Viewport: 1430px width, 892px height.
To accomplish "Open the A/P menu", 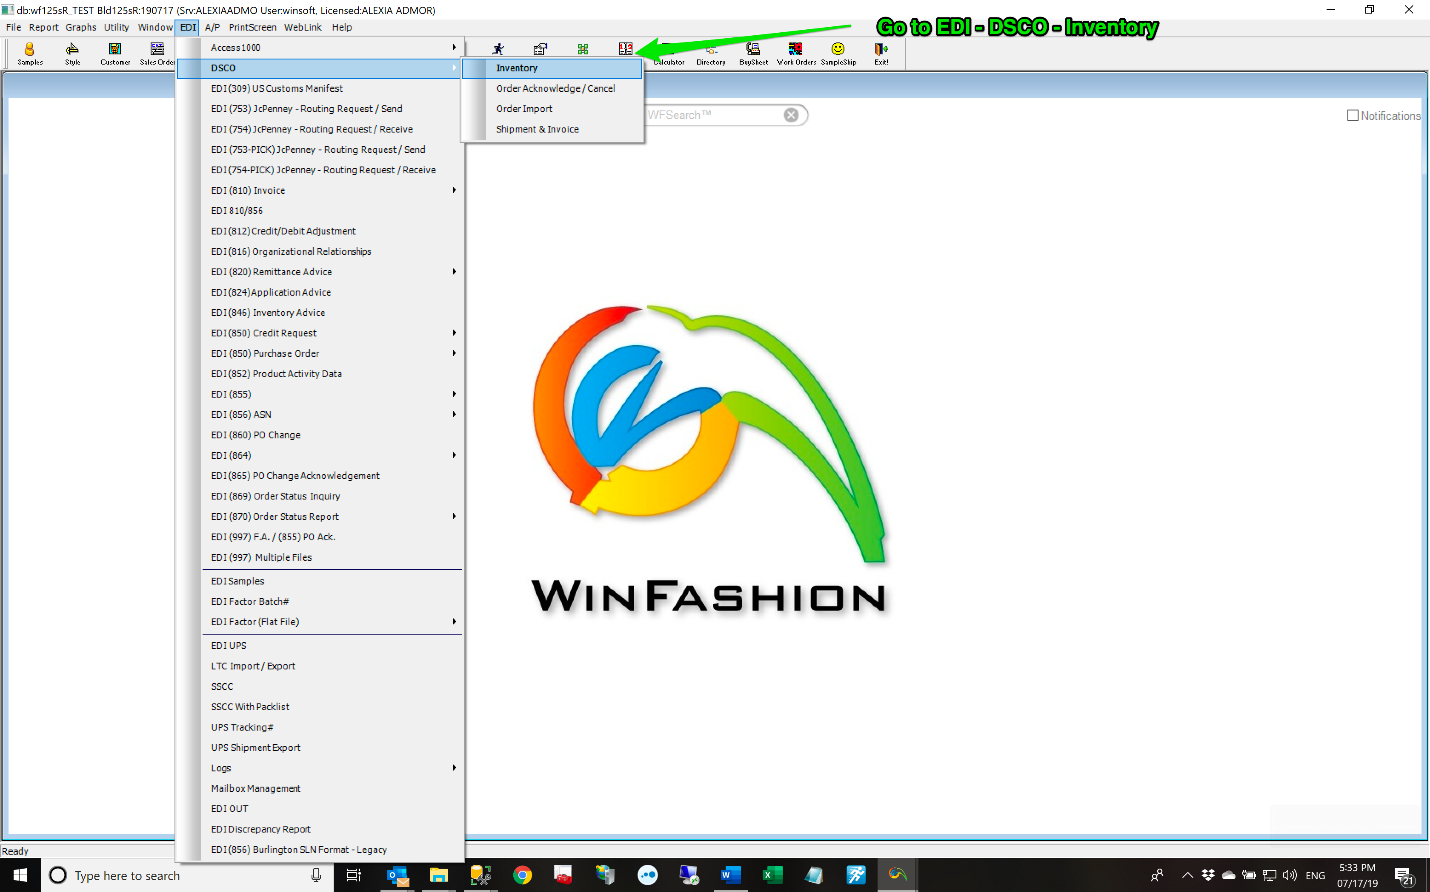I will (212, 27).
